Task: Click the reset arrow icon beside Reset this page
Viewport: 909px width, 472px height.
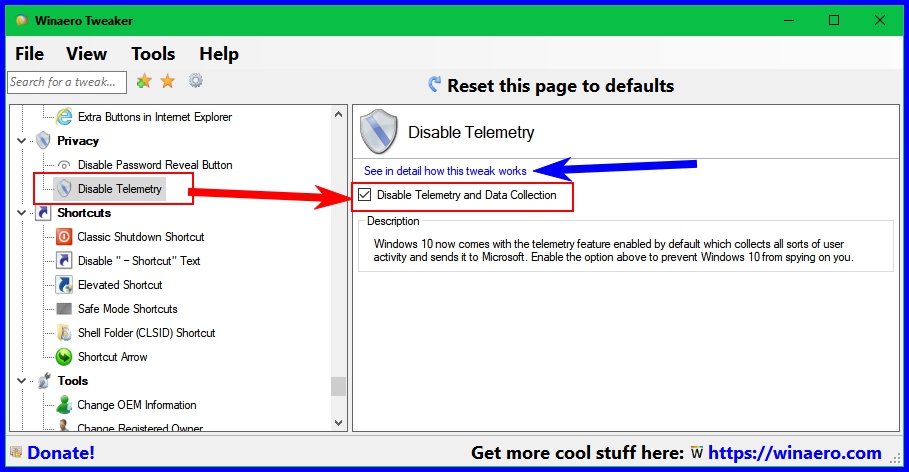Action: [x=434, y=85]
